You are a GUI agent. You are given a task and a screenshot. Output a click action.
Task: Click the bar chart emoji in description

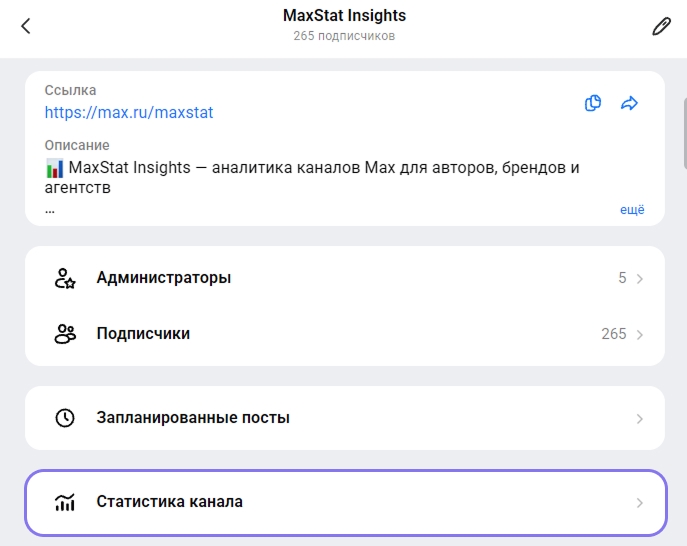(x=54, y=168)
